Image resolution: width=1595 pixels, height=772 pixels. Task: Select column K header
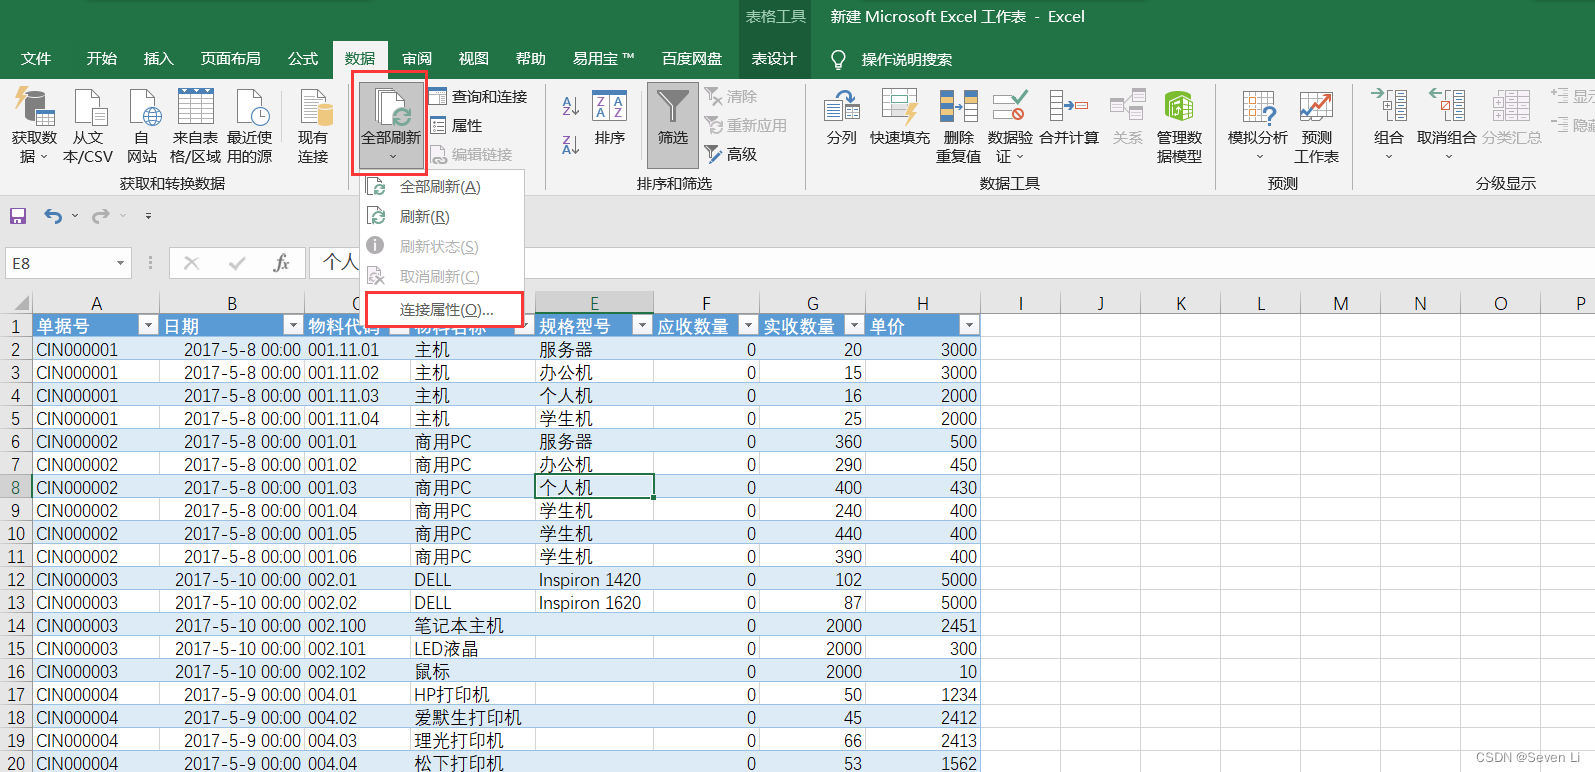pos(1180,304)
